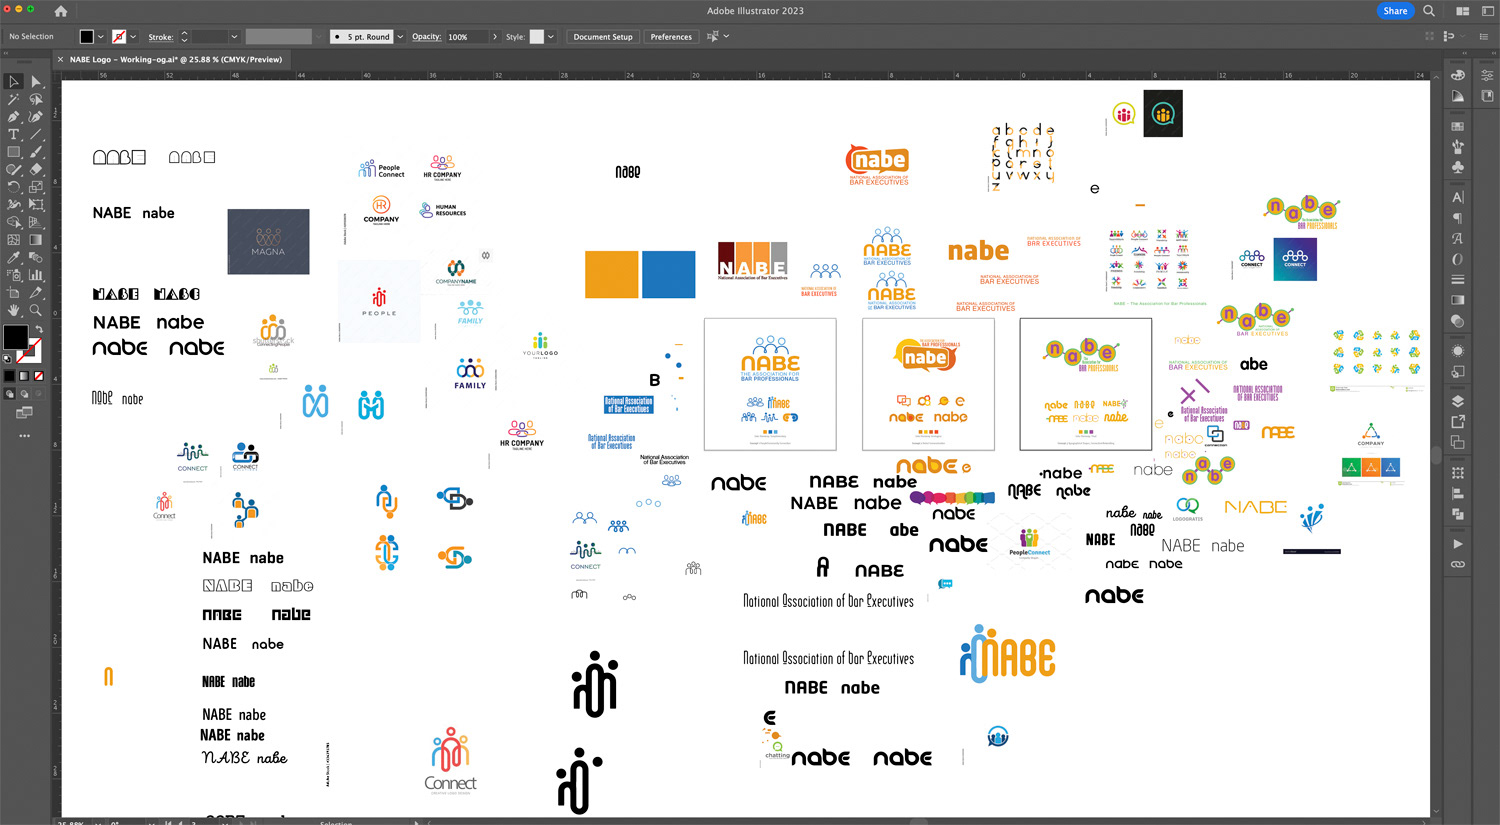The height and width of the screenshot is (825, 1500).
Task: Open Preferences from control bar
Action: click(x=671, y=37)
